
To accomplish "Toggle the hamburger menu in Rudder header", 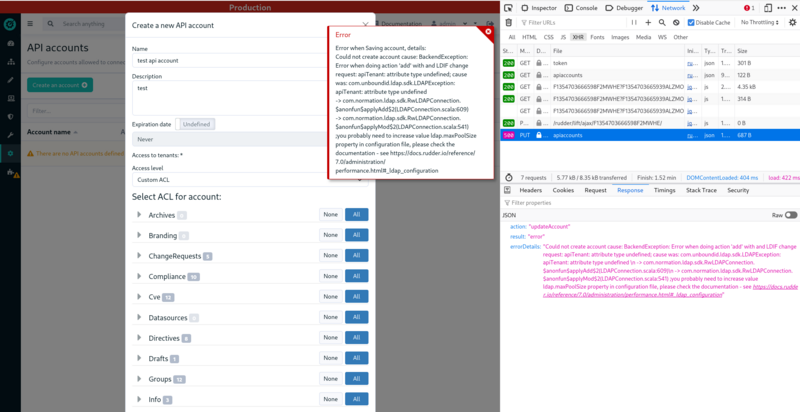I will [x=30, y=23].
